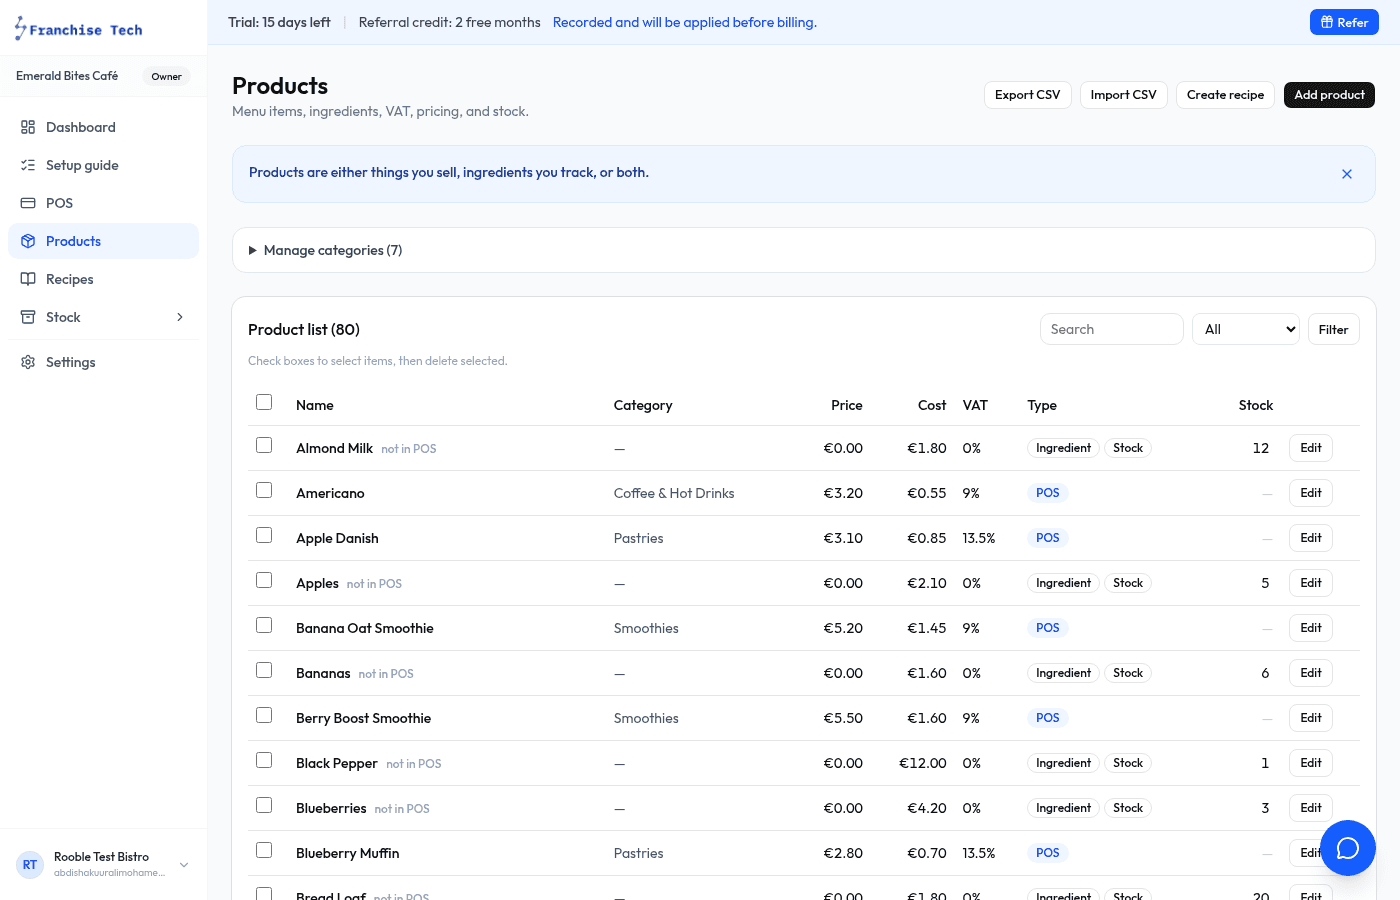Image resolution: width=1400 pixels, height=900 pixels.
Task: Check the Americano row checkbox
Action: (264, 490)
